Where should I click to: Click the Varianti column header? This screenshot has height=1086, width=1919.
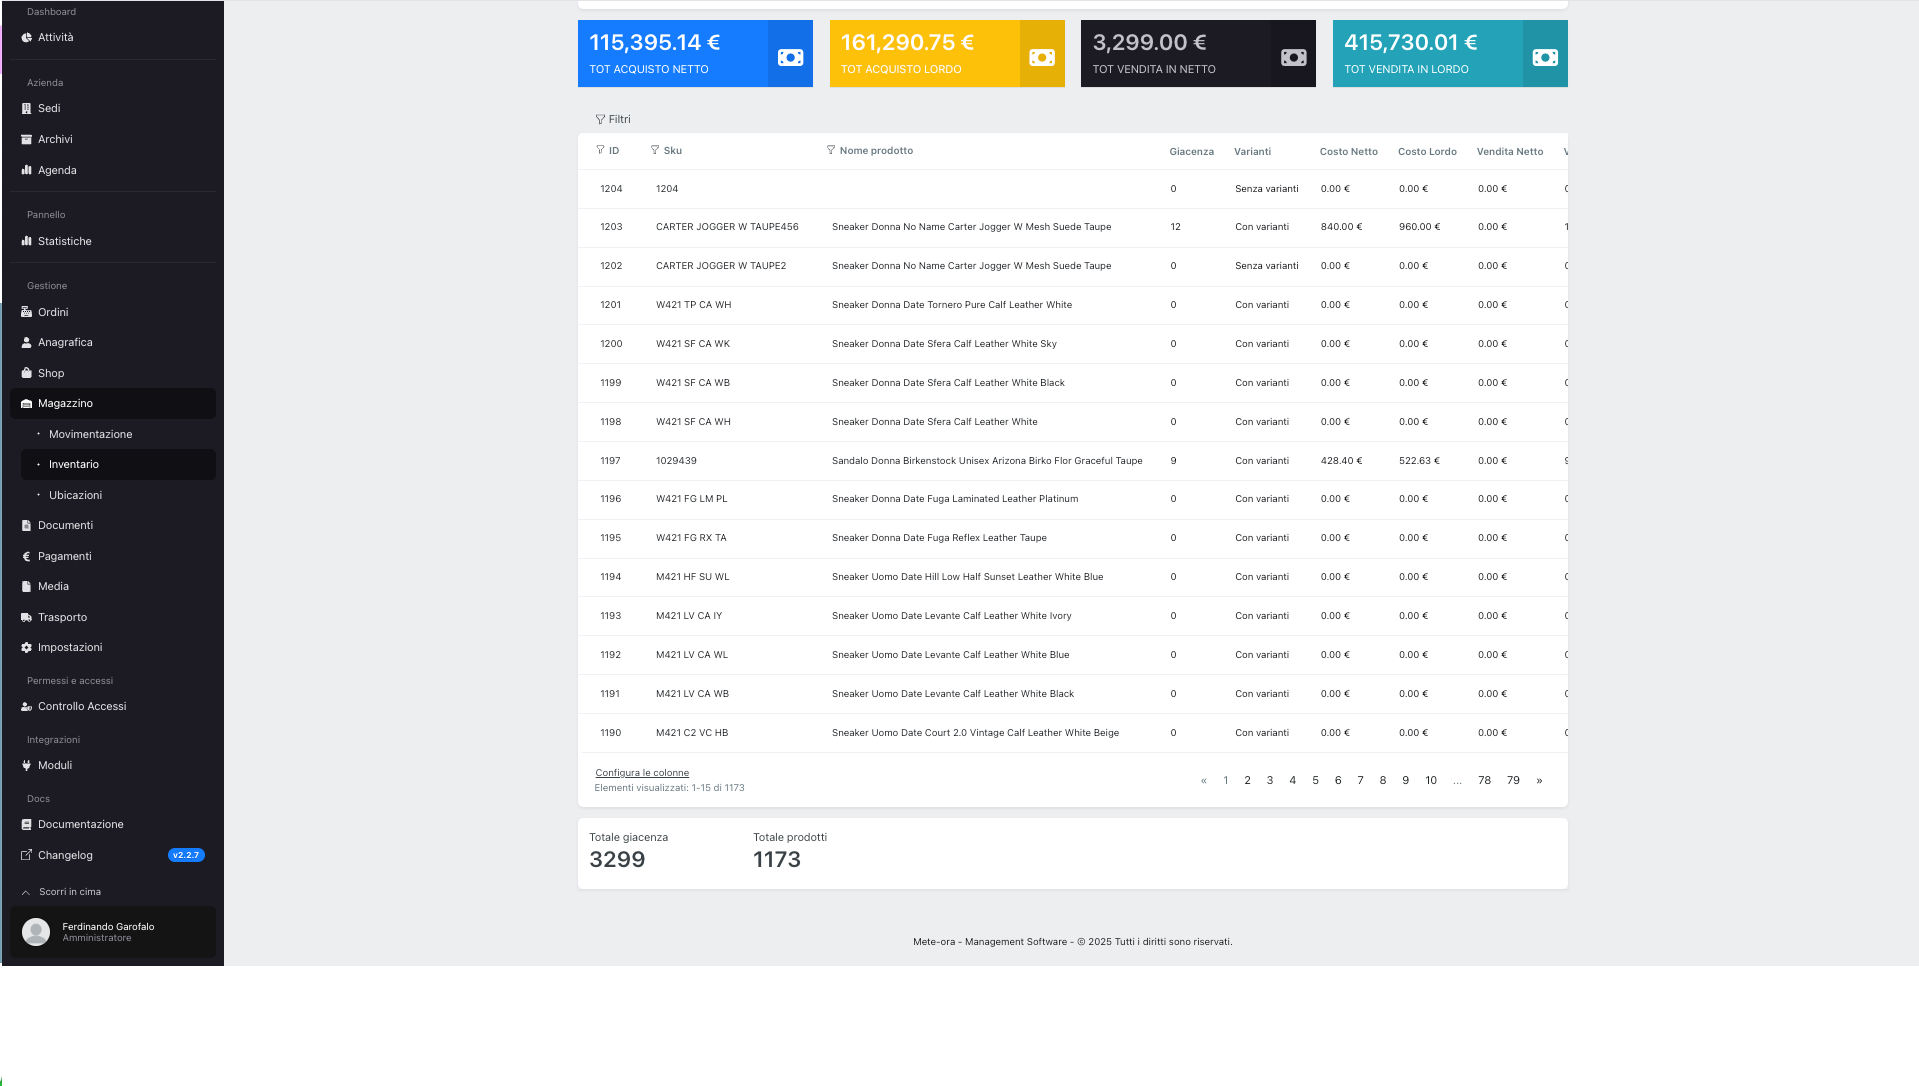click(1252, 152)
